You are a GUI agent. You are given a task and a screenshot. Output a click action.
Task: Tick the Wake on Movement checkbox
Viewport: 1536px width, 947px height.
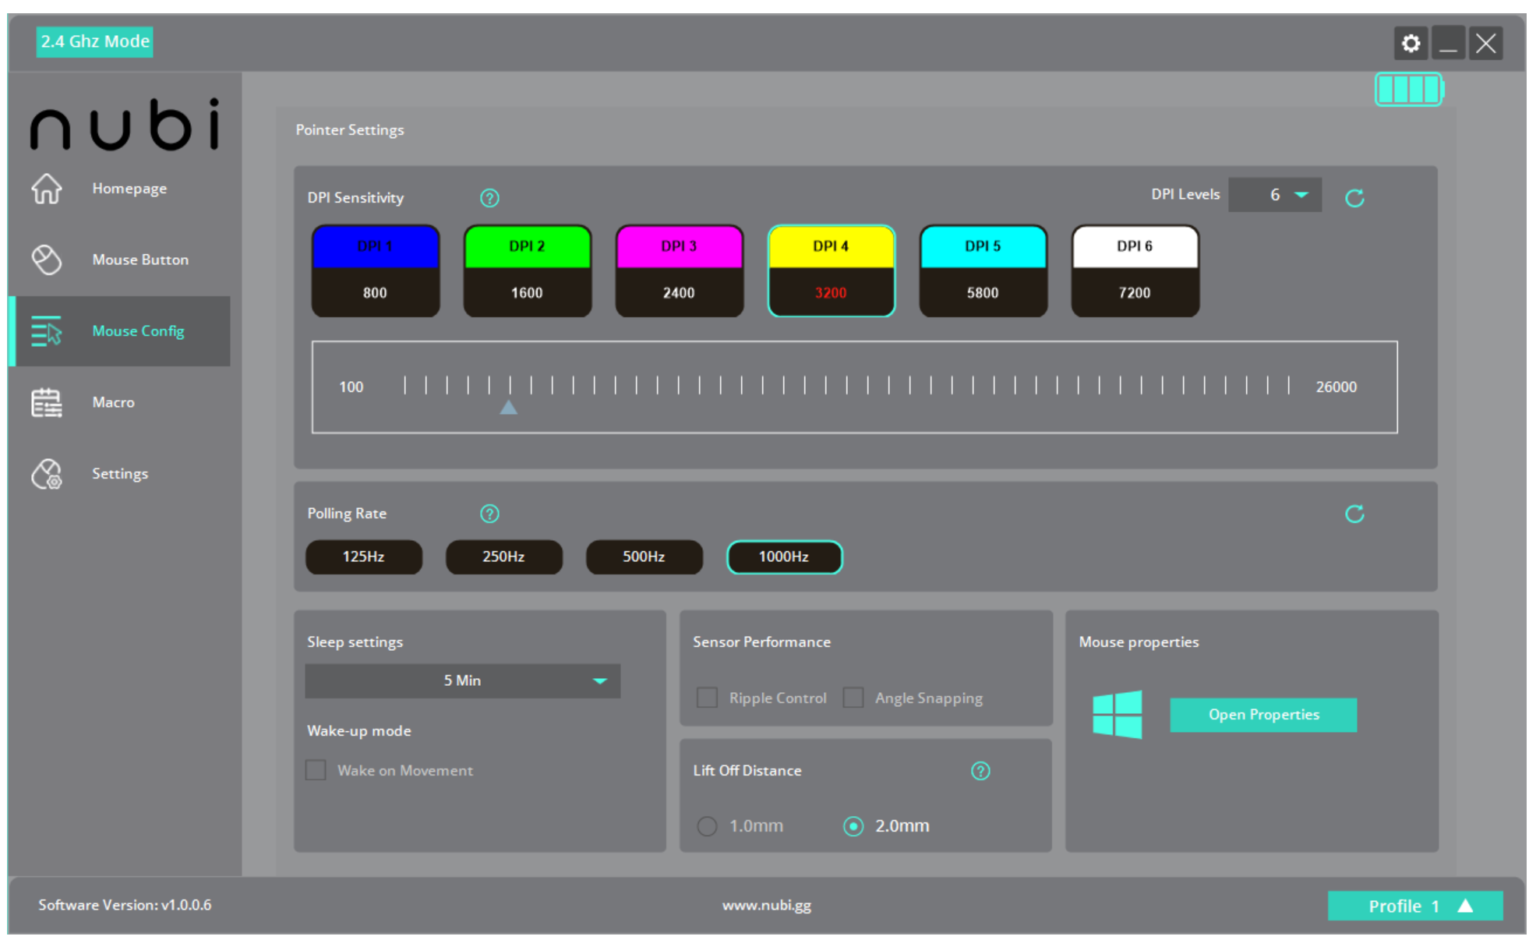click(x=316, y=770)
